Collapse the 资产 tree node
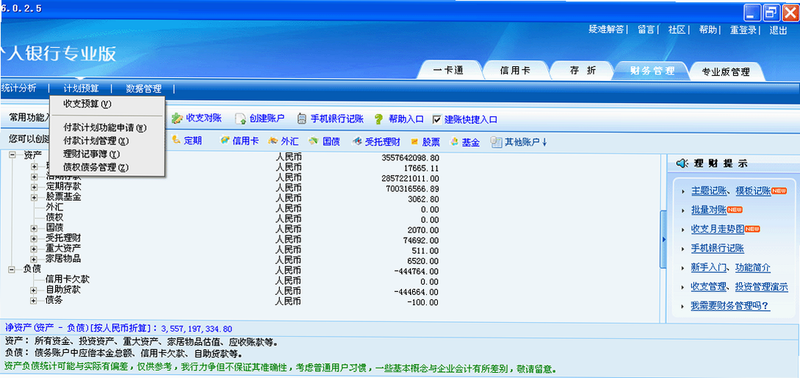 pos(12,156)
